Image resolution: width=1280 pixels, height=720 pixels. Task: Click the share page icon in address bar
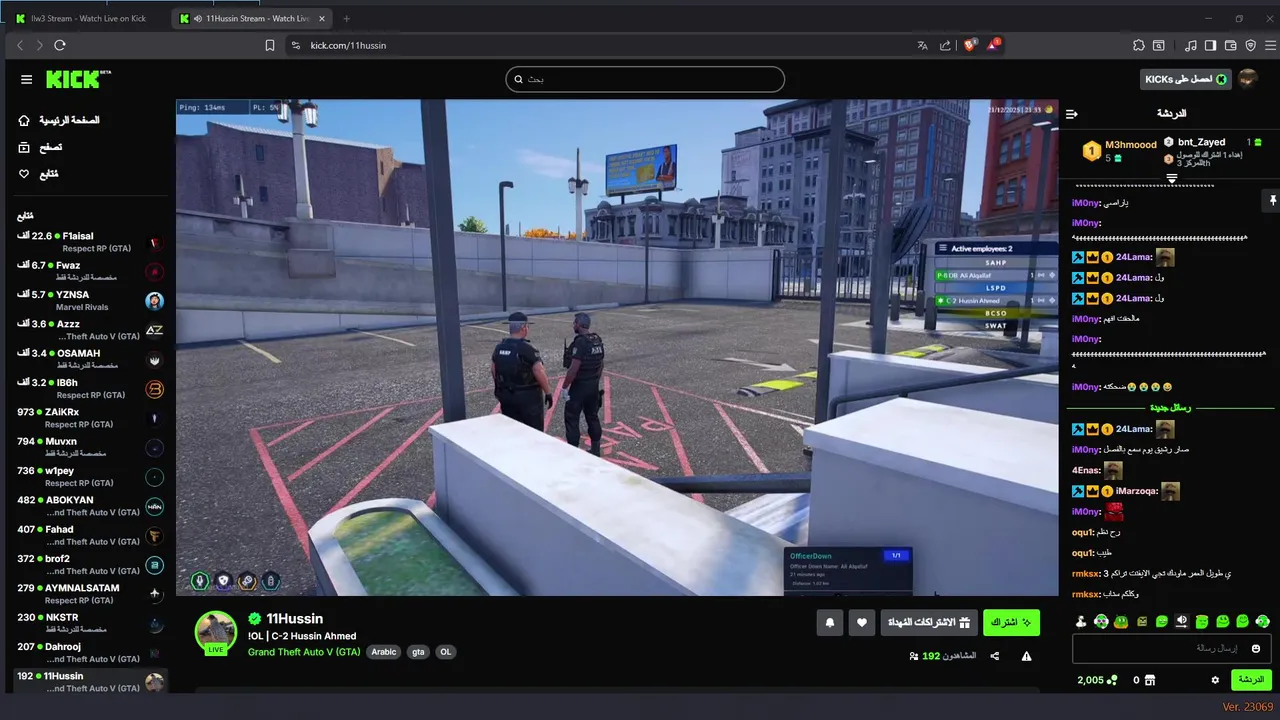[x=945, y=45]
